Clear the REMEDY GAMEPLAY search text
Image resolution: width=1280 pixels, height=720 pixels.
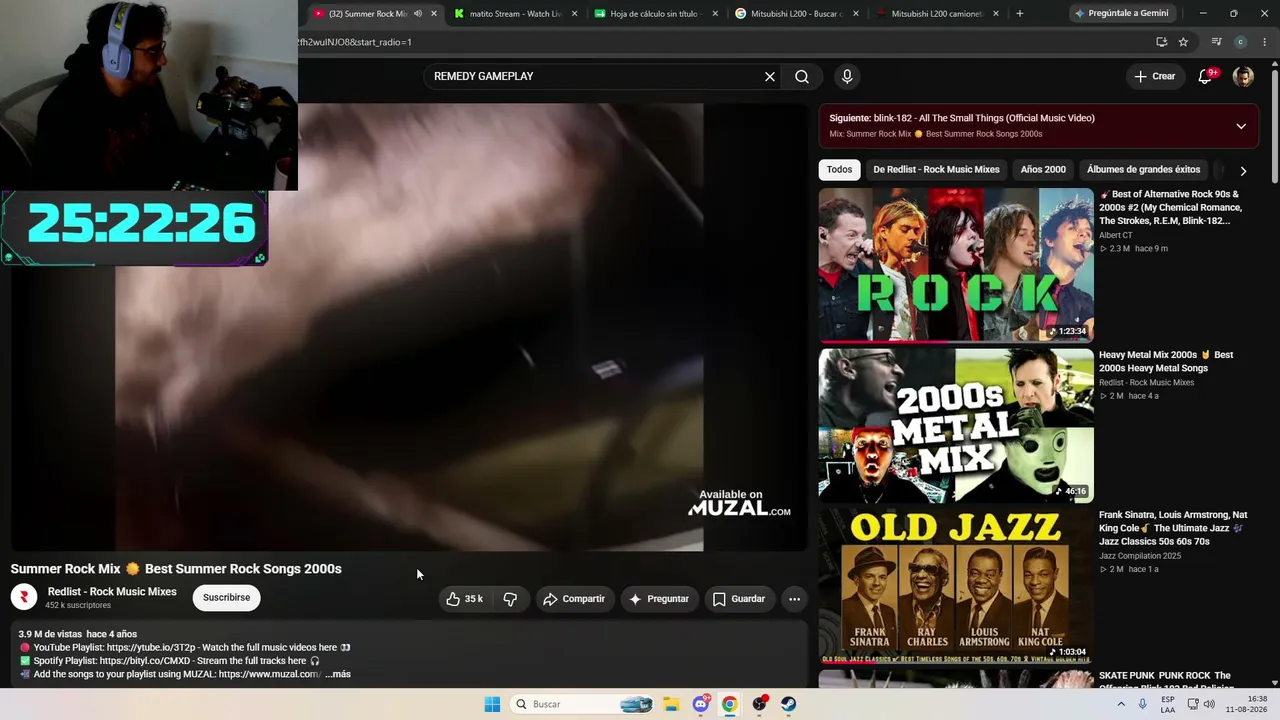click(x=770, y=77)
